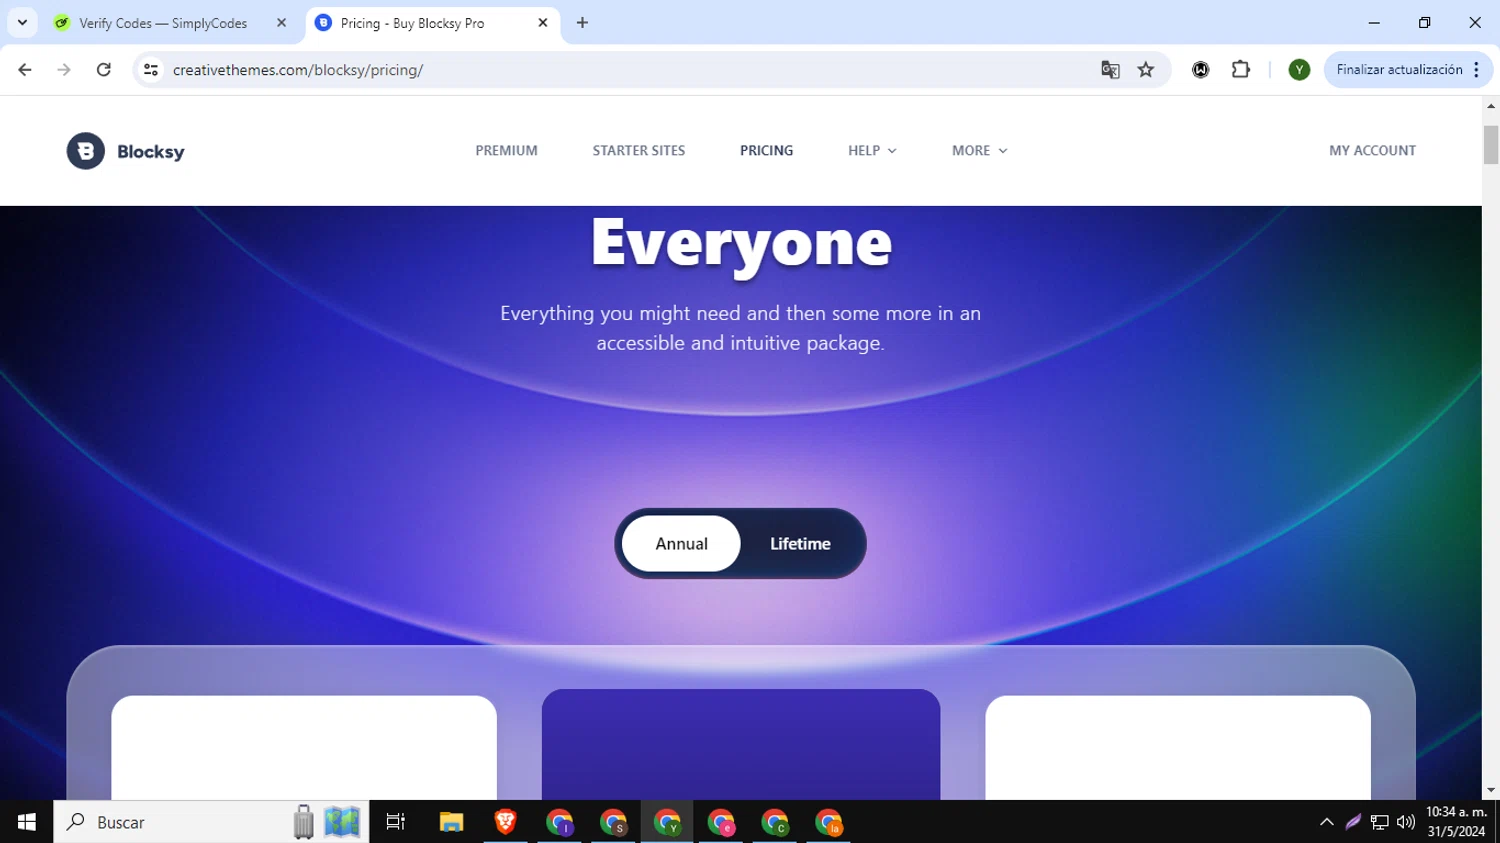1500x843 pixels.
Task: Open the PRICING menu item
Action: [767, 151]
